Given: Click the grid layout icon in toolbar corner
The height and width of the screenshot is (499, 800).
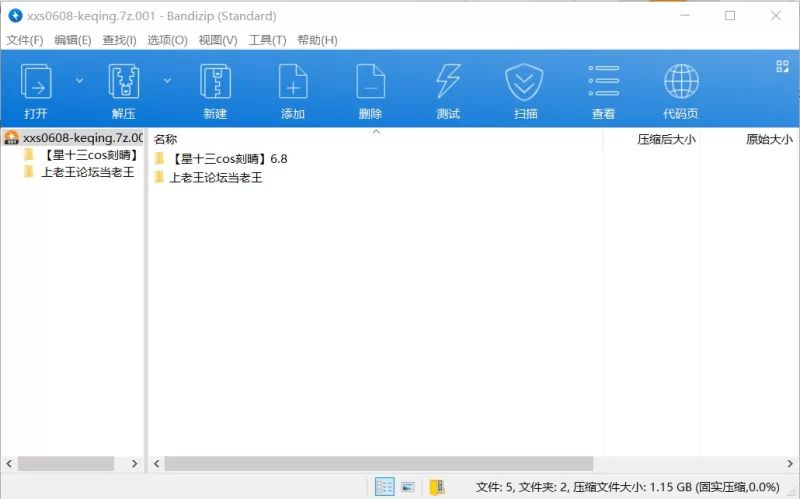Looking at the screenshot, I should (x=782, y=66).
